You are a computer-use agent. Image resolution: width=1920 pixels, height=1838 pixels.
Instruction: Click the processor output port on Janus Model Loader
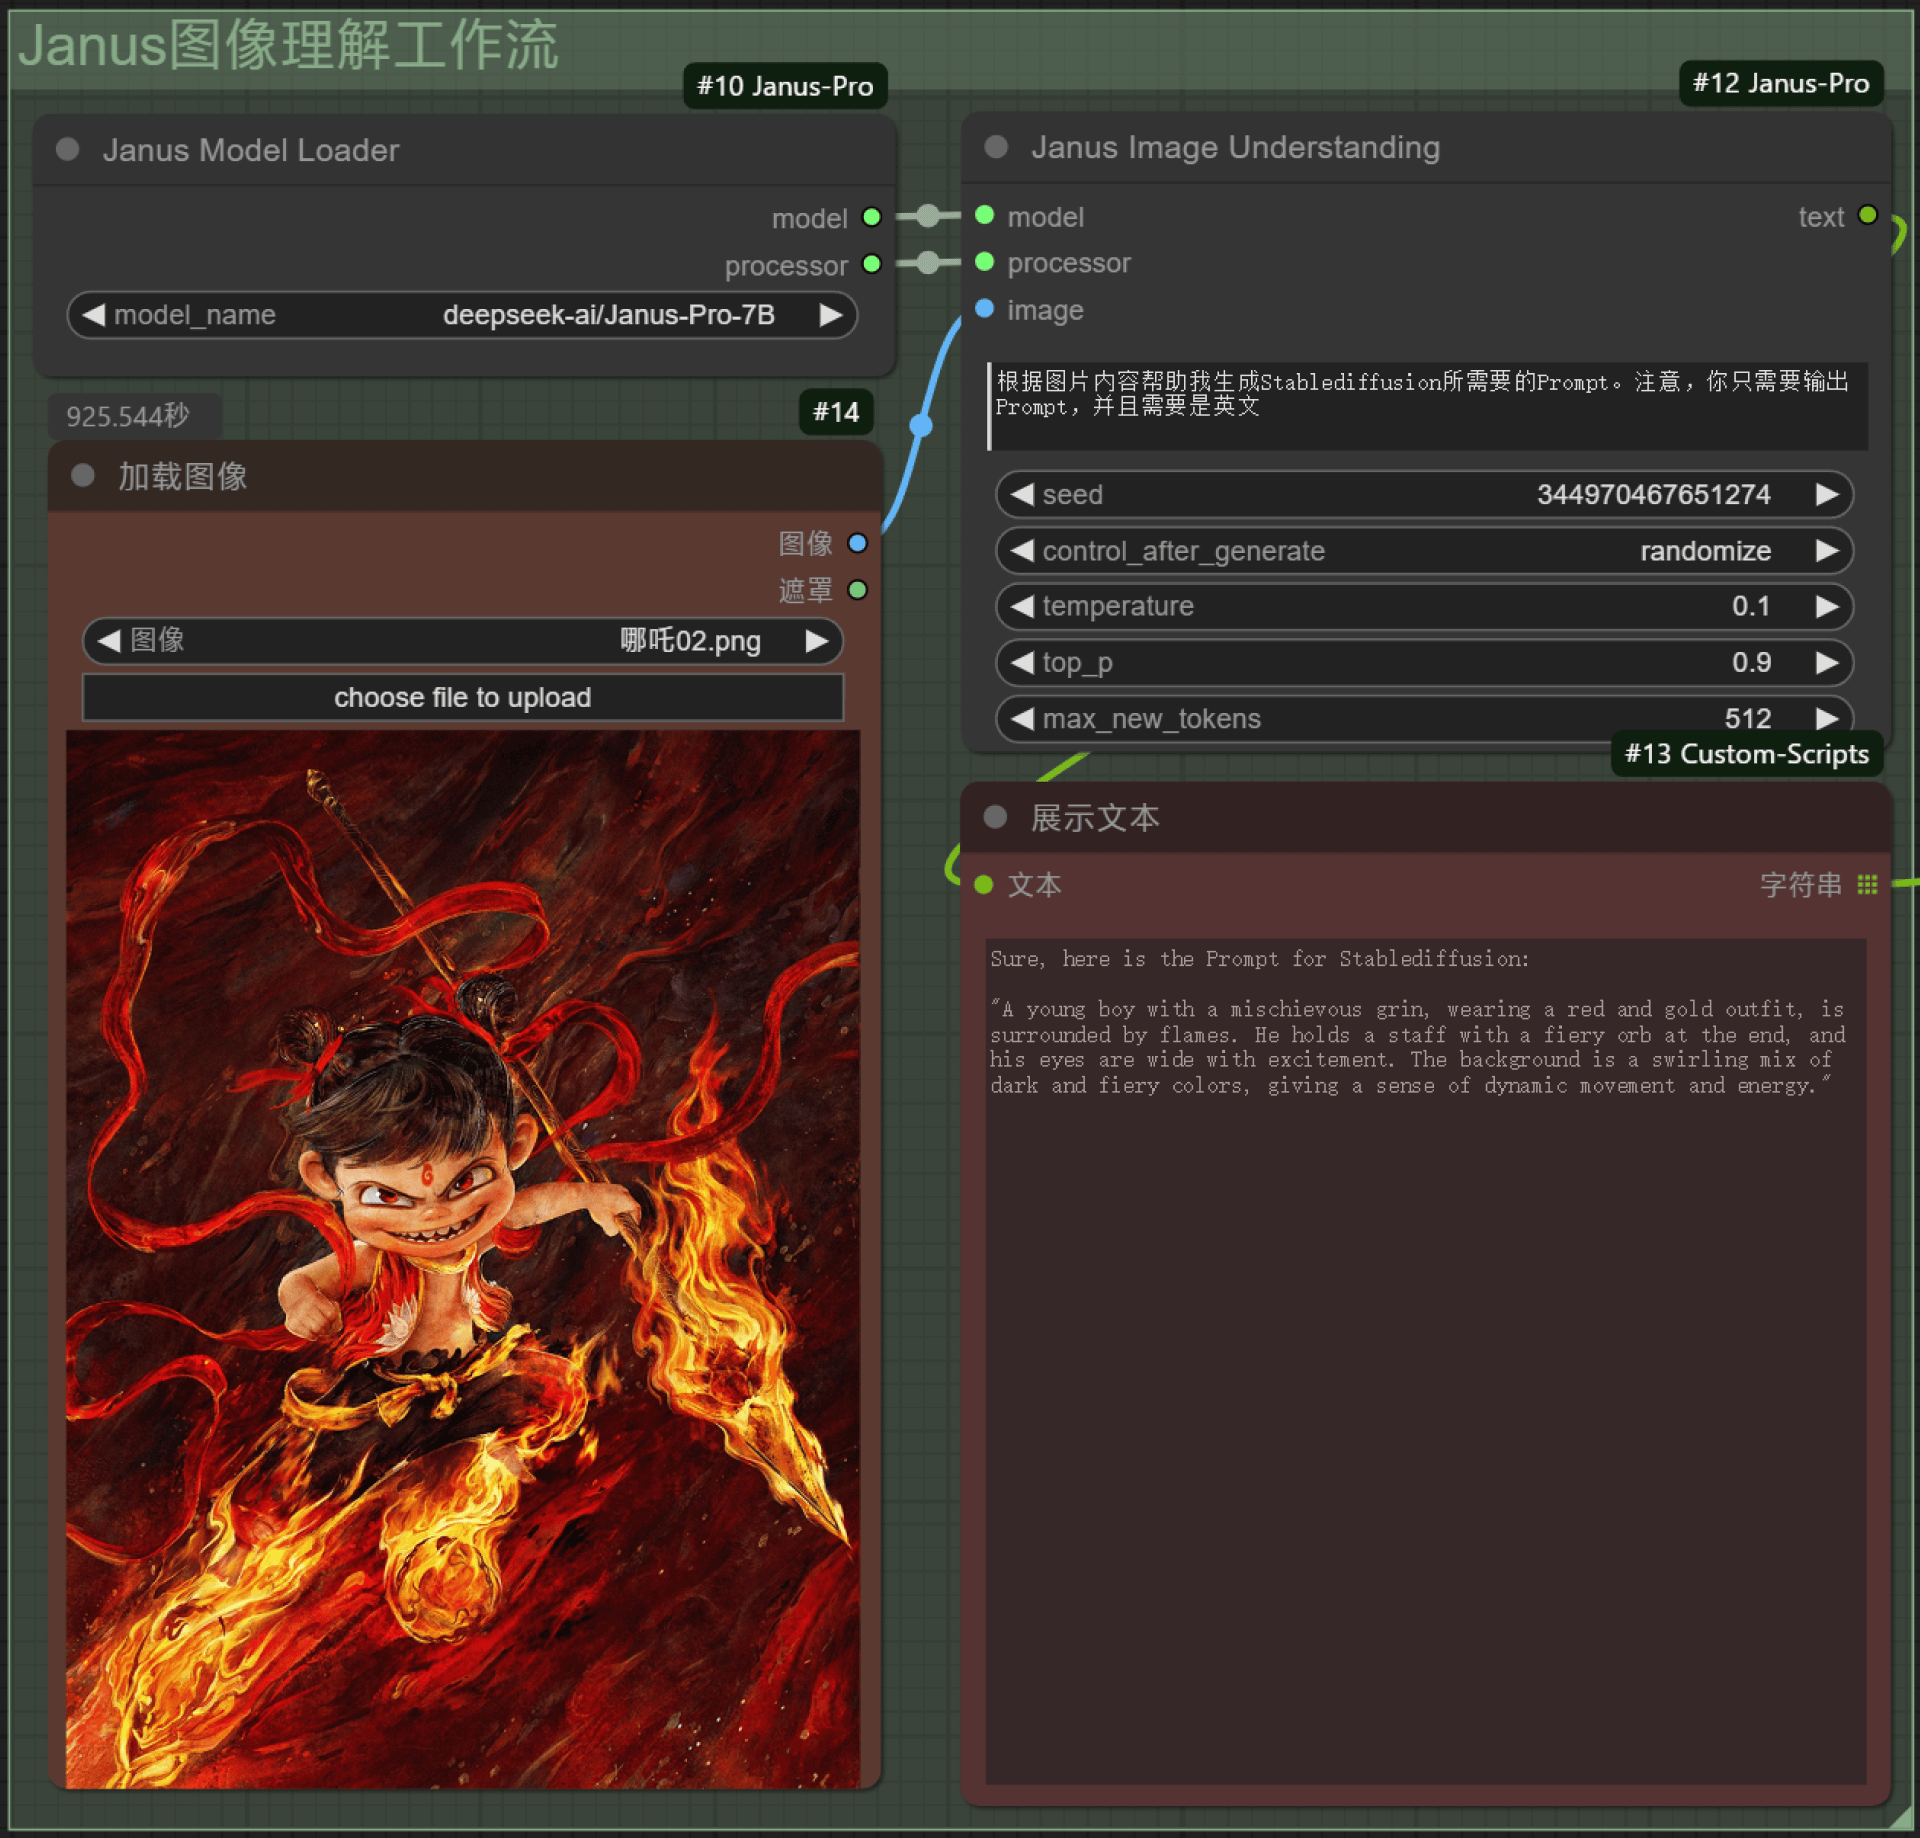point(871,264)
